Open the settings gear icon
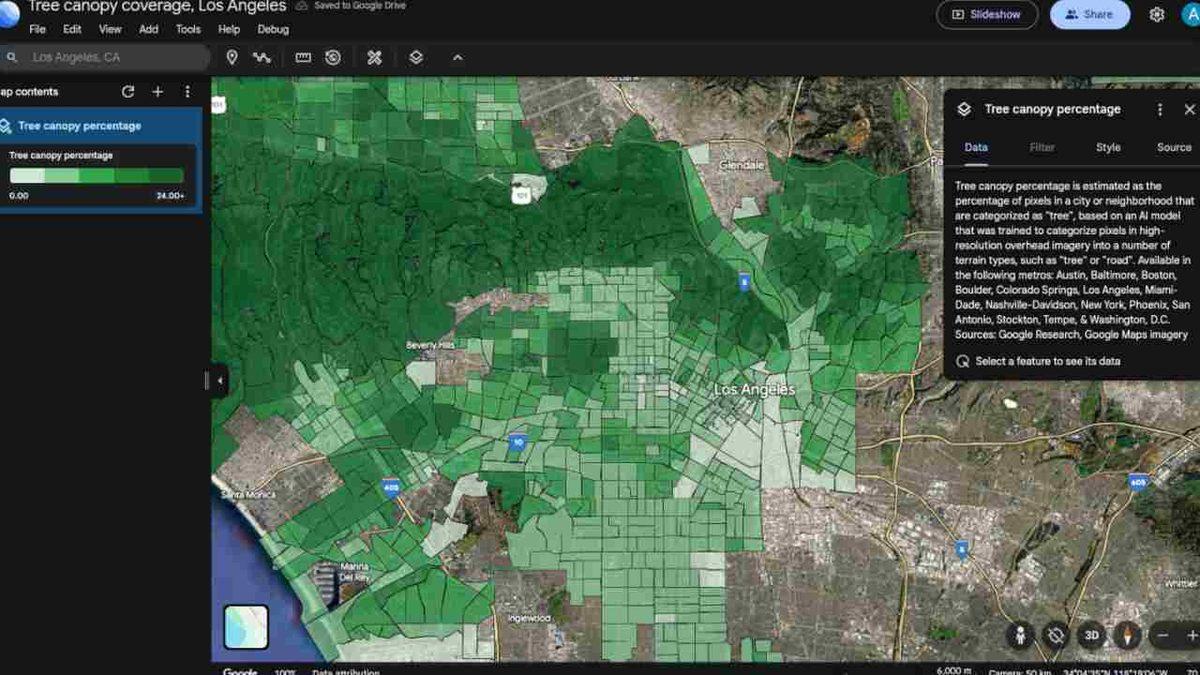Viewport: 1200px width, 675px height. [1157, 15]
